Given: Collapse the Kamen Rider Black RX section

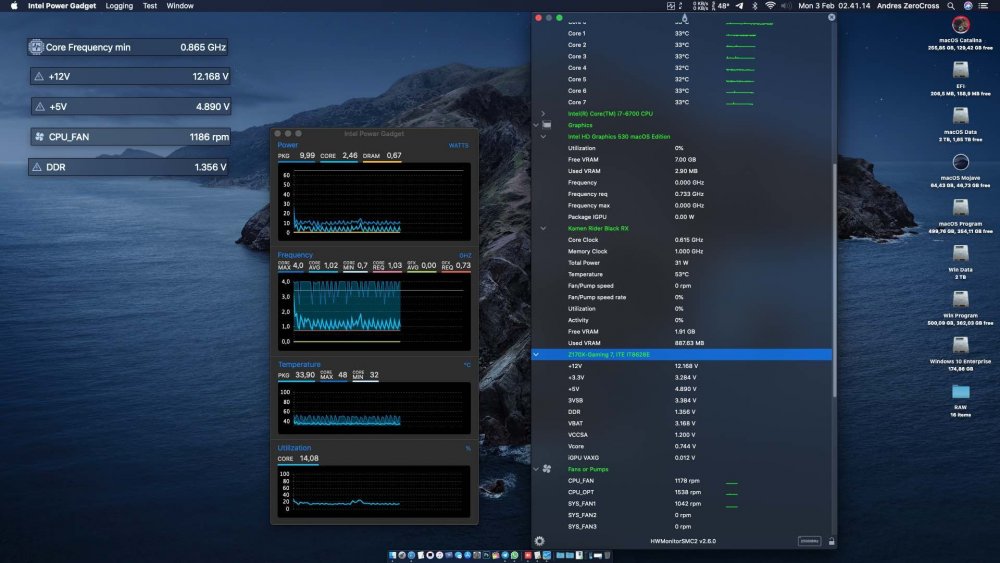Looking at the screenshot, I should 543,228.
